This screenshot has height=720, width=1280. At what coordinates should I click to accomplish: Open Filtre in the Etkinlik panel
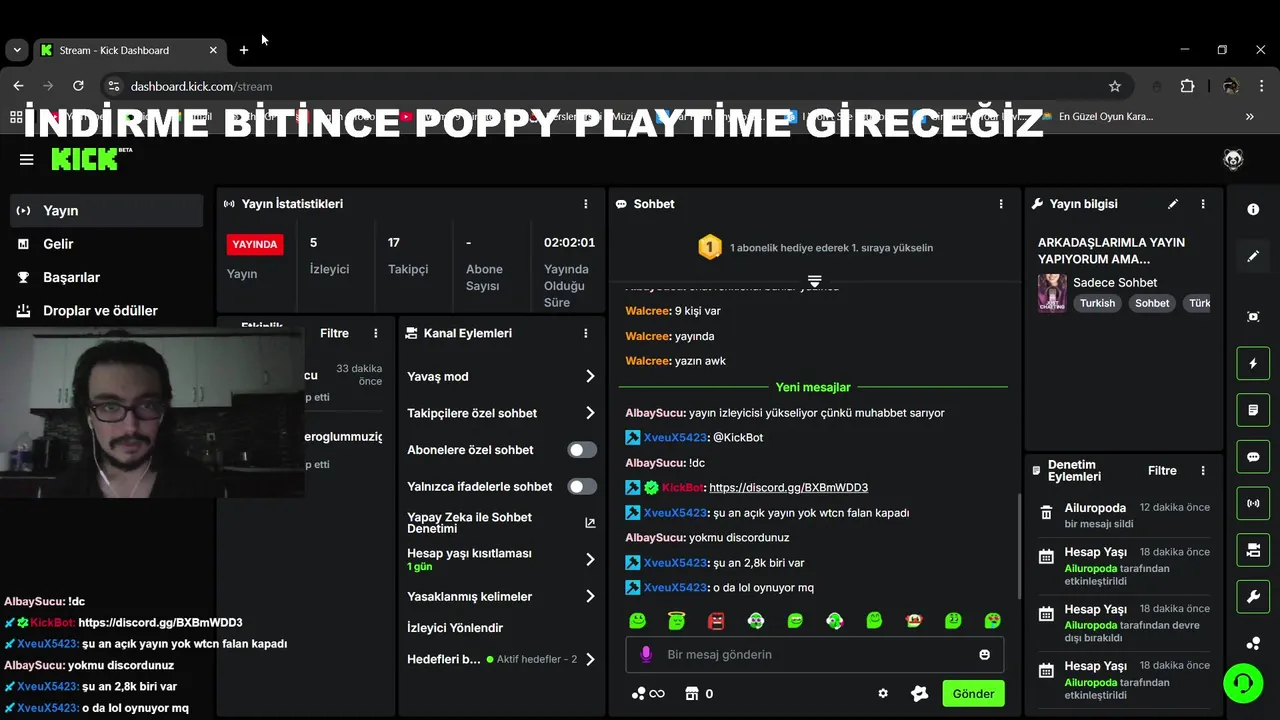coord(334,334)
